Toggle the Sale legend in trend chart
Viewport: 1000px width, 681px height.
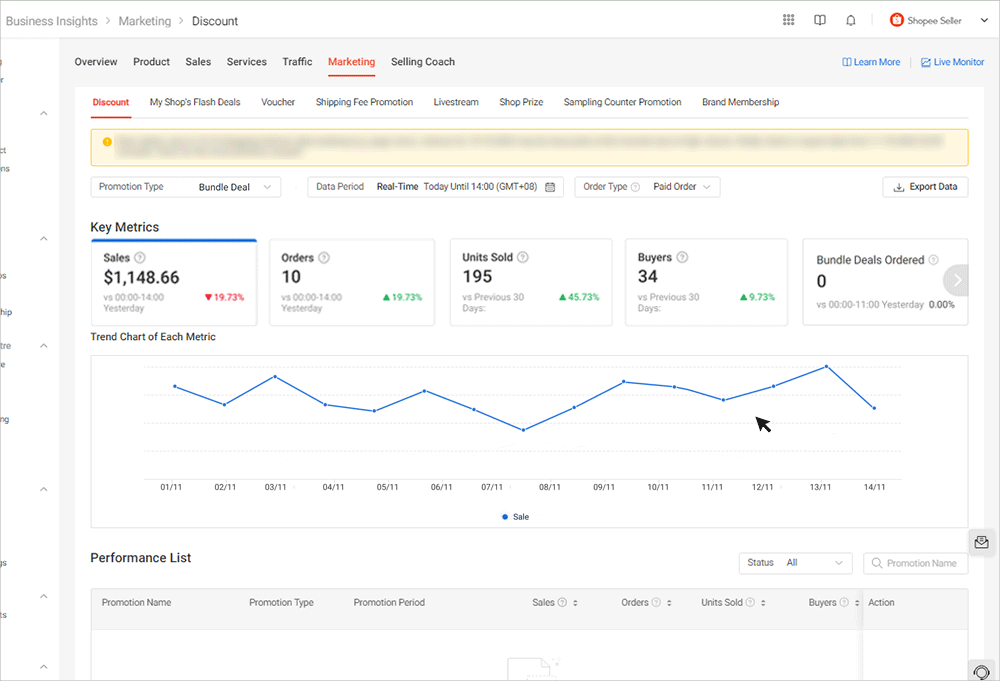[515, 517]
